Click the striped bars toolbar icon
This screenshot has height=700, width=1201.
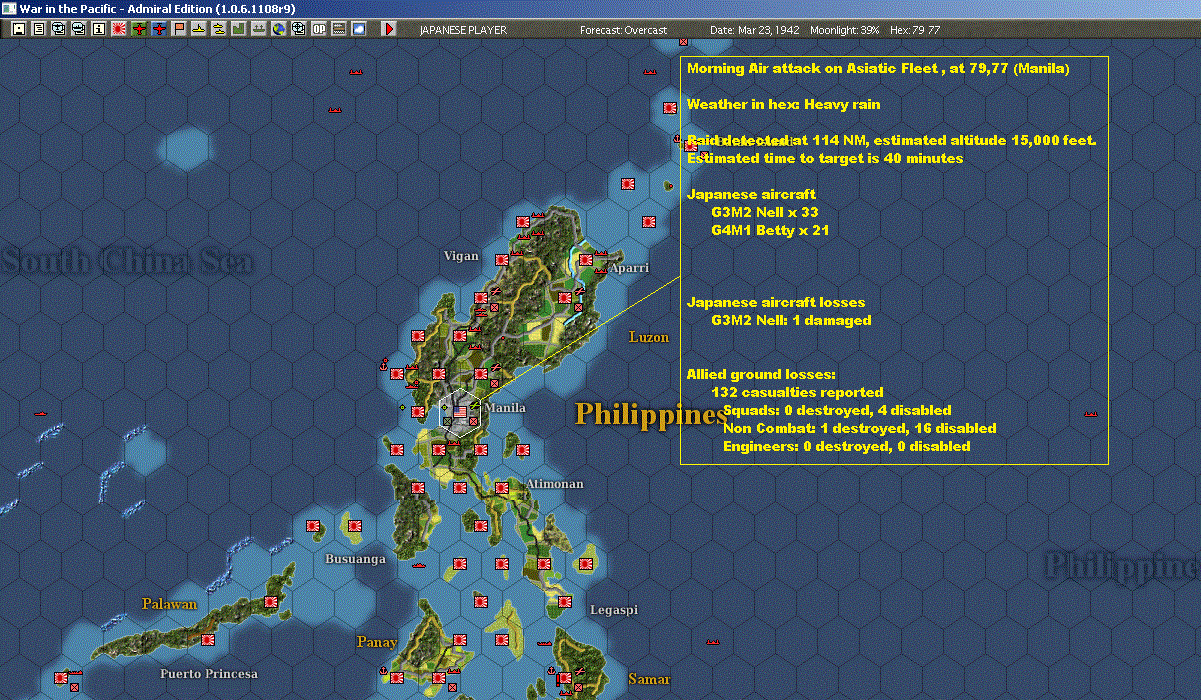tap(338, 29)
